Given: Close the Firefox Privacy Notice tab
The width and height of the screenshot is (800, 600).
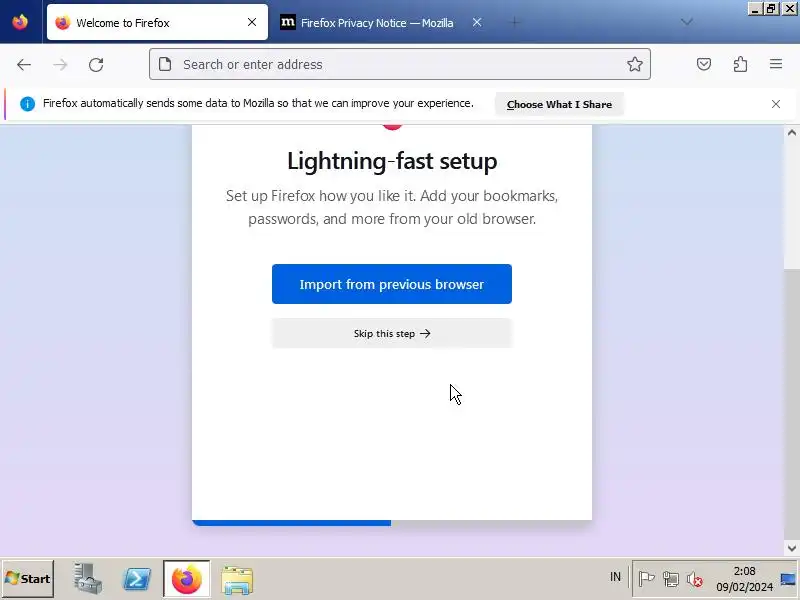Looking at the screenshot, I should [477, 22].
